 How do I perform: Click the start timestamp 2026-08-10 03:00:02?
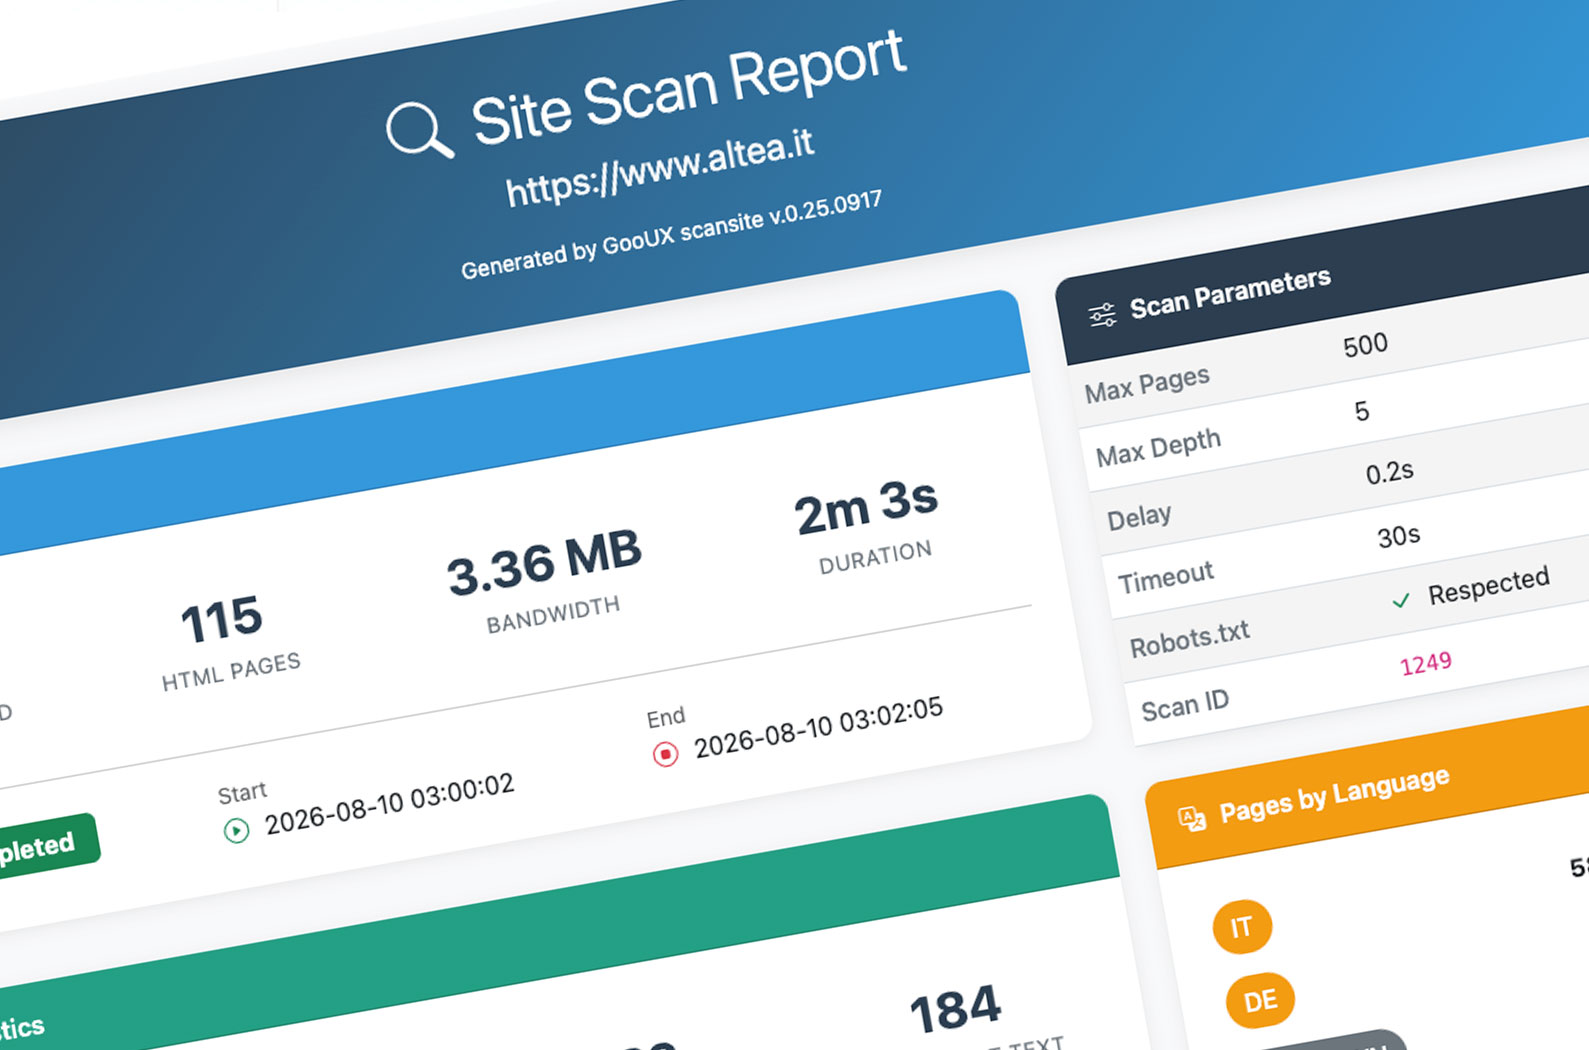[389, 804]
